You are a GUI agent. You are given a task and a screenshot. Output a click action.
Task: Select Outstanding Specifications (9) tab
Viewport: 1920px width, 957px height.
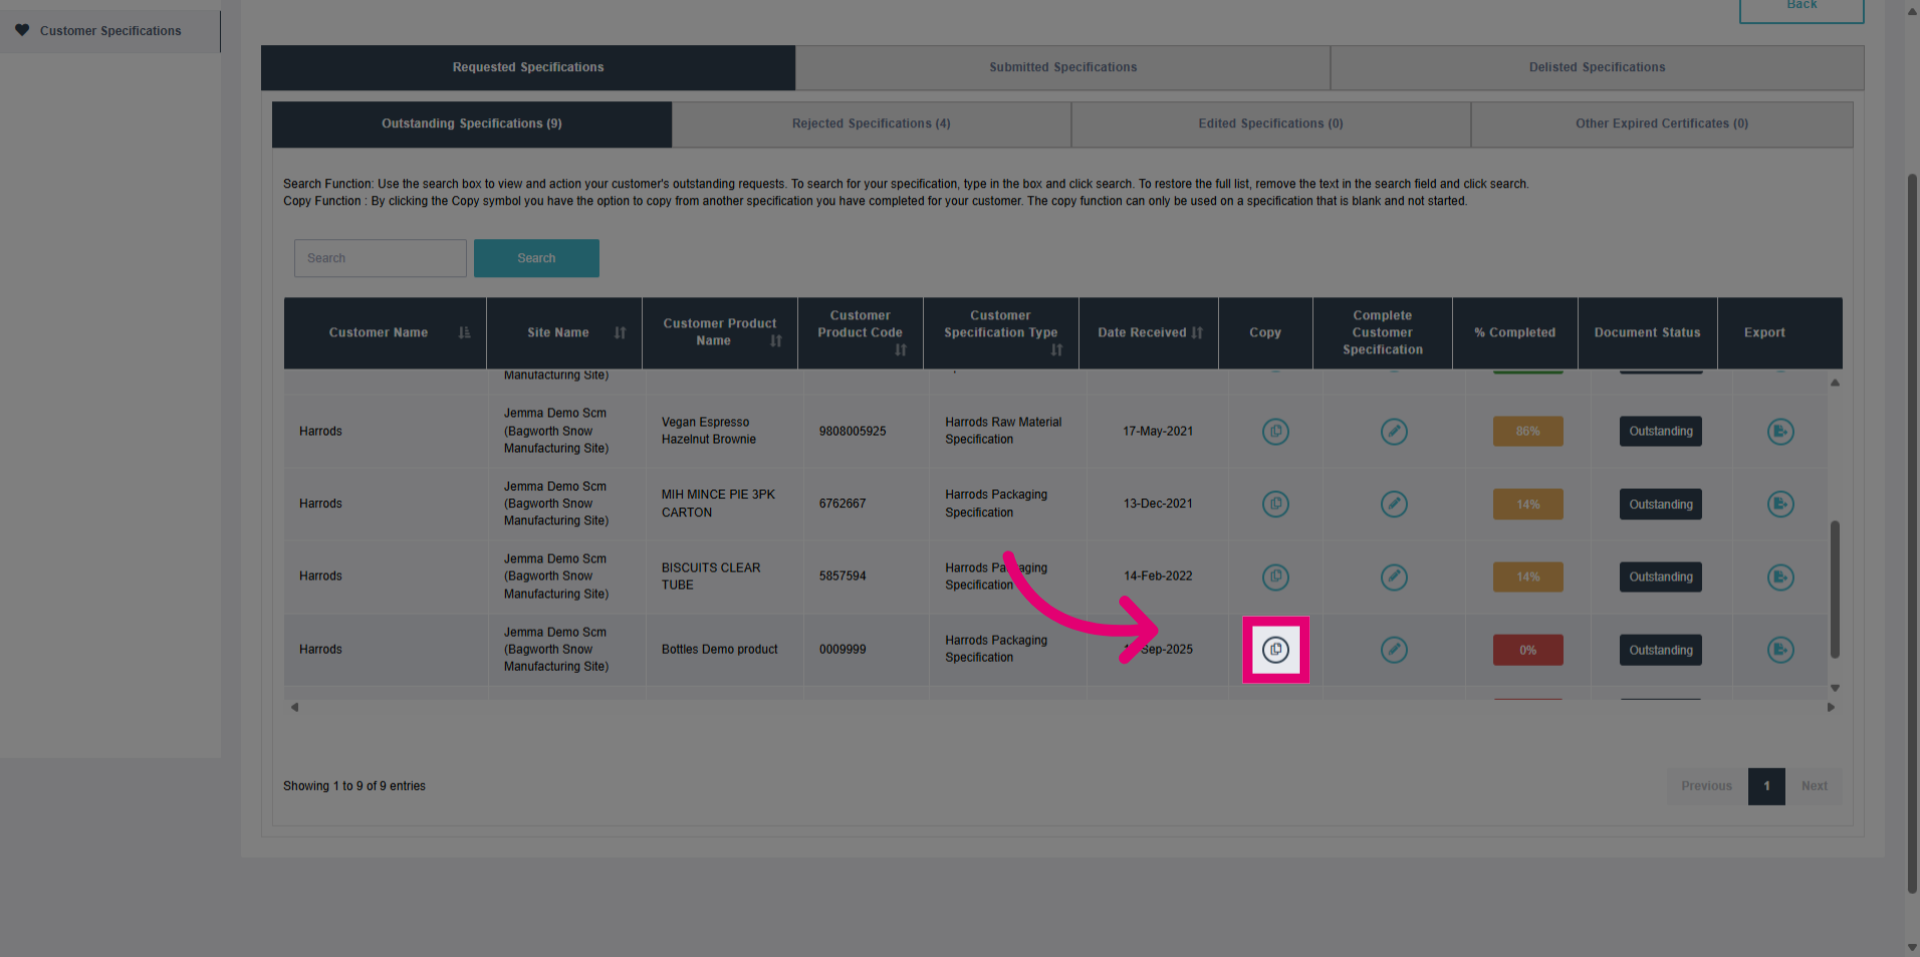(x=472, y=124)
